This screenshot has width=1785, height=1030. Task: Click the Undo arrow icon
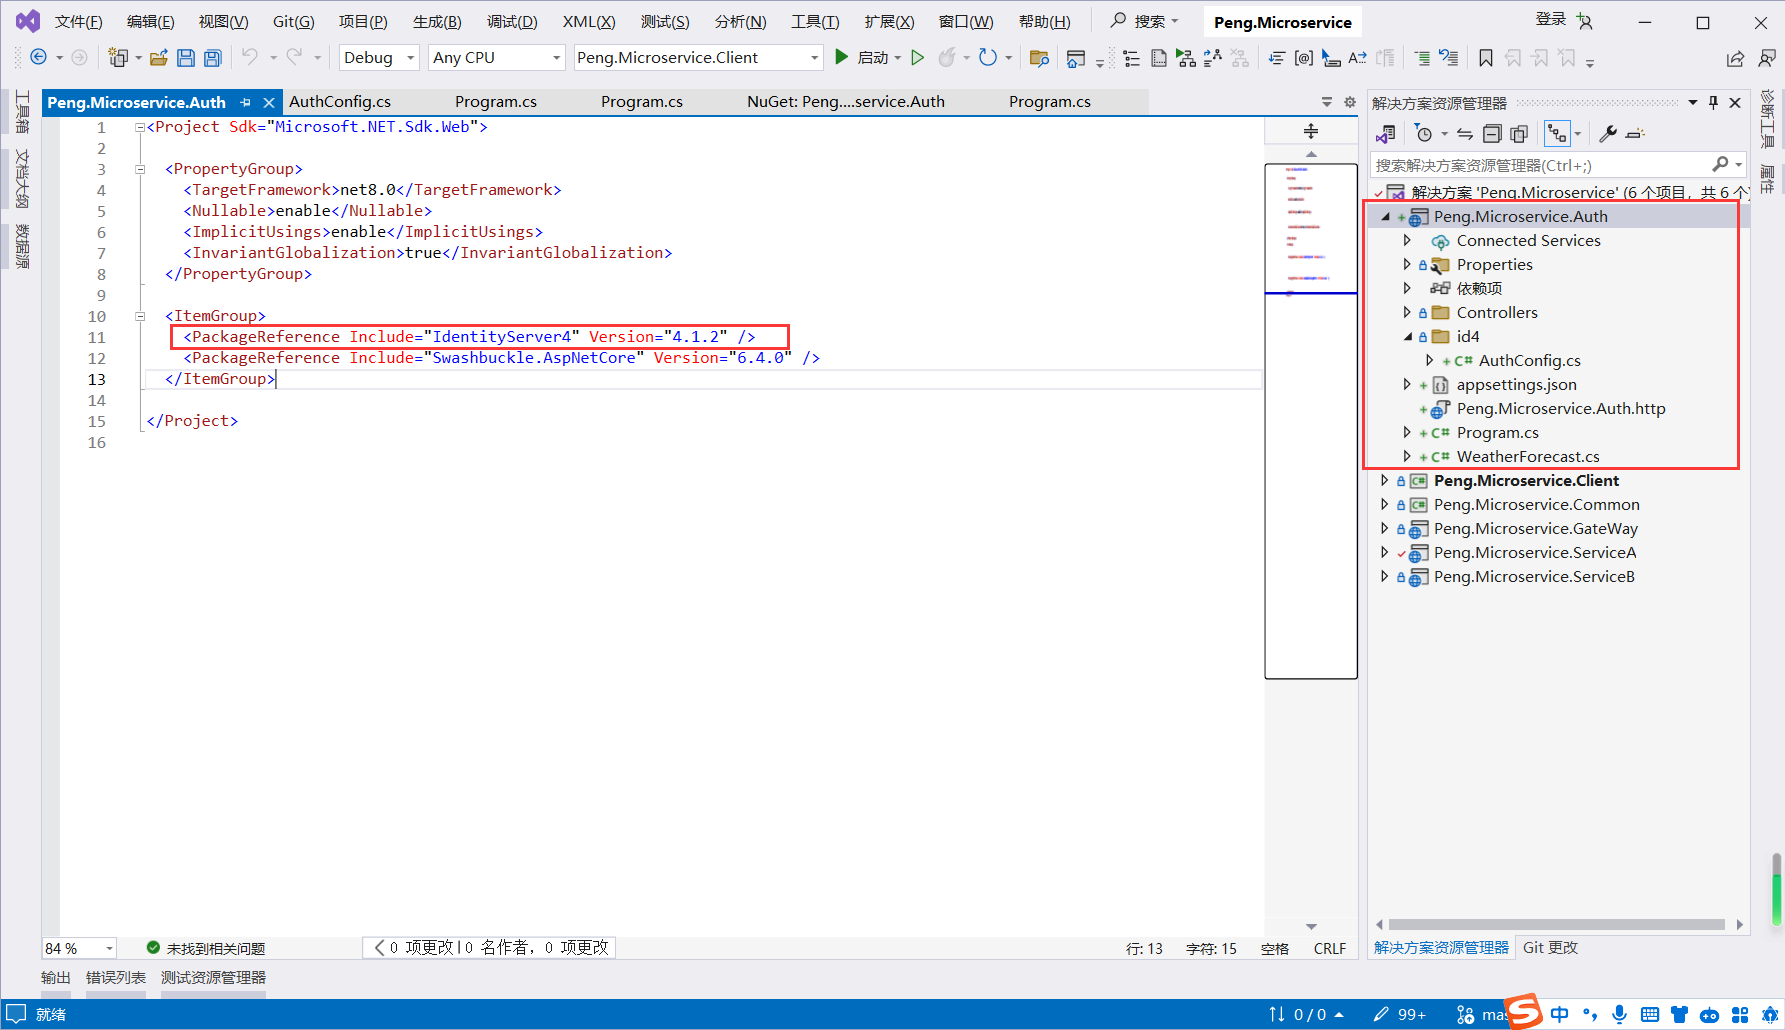click(250, 58)
